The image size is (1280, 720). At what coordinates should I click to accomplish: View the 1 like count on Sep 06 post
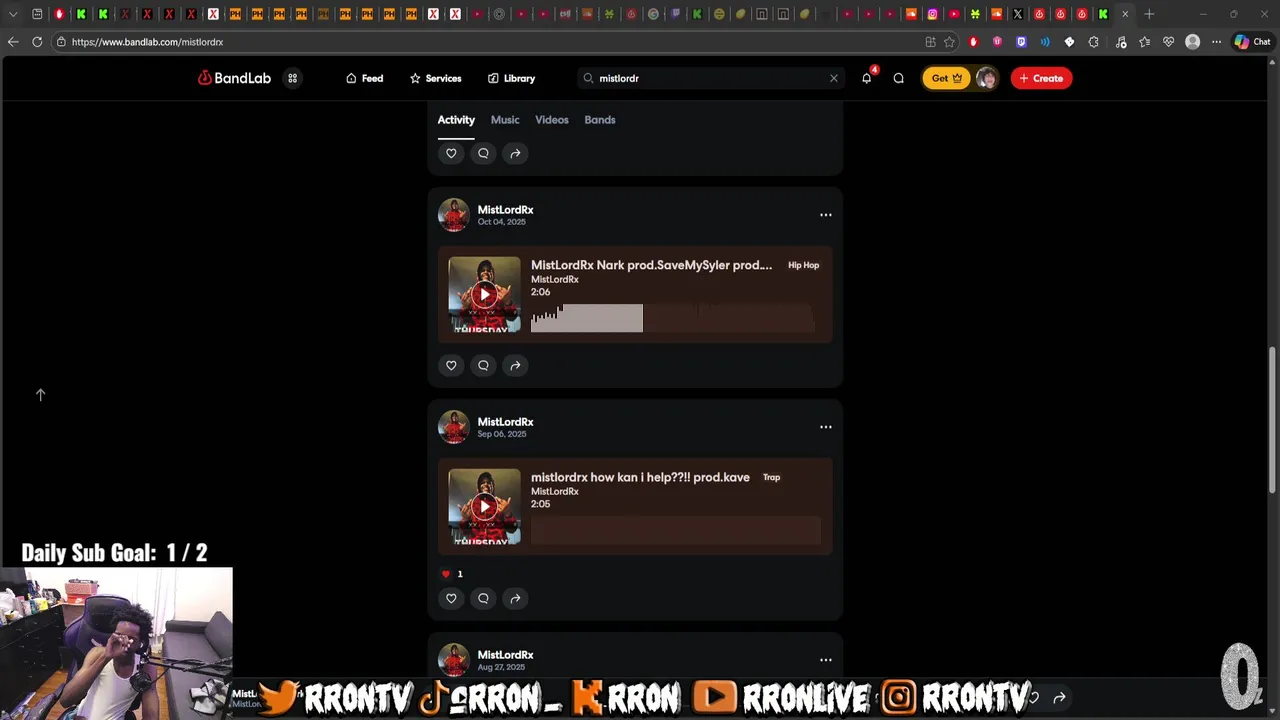point(452,574)
